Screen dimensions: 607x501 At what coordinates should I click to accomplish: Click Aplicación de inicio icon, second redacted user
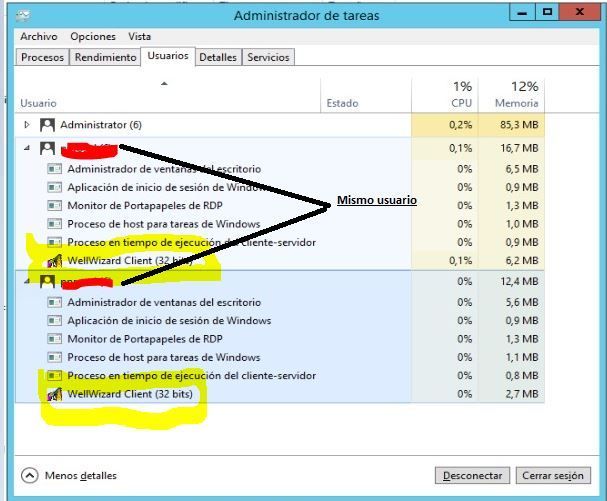coord(54,321)
